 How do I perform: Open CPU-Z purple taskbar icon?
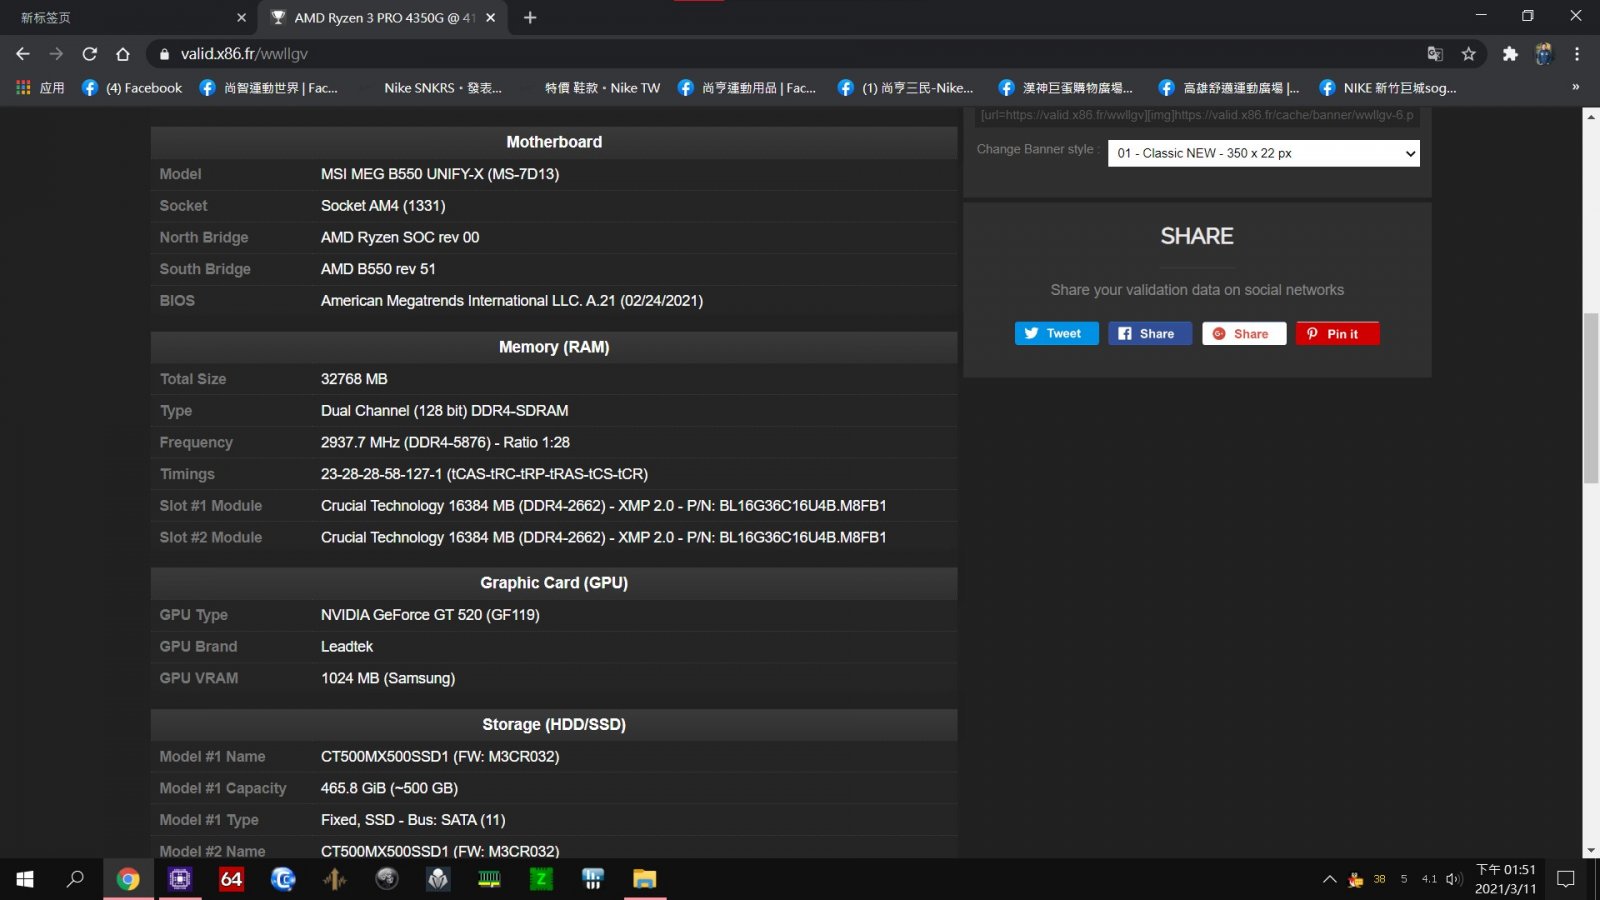point(180,879)
